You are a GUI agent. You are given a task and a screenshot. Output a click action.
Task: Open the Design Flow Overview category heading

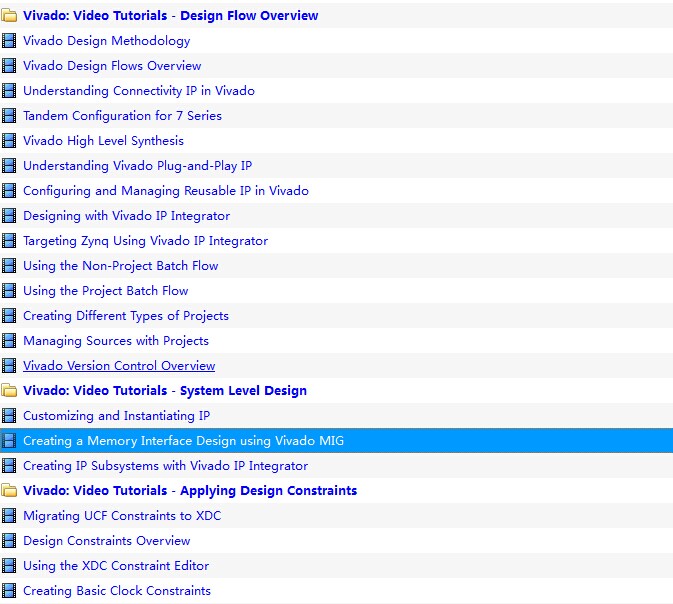tap(170, 16)
